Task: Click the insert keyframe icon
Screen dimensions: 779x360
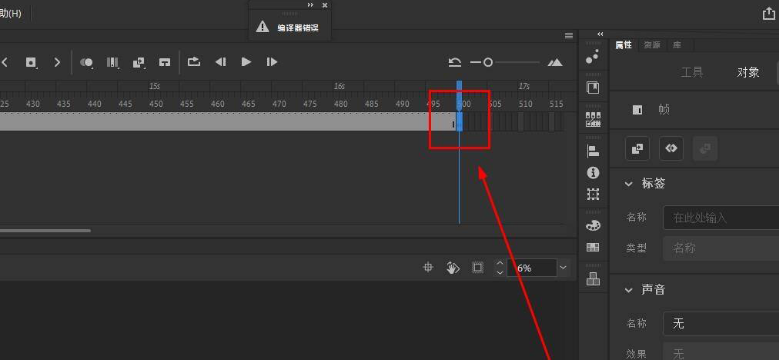Action: click(x=31, y=63)
